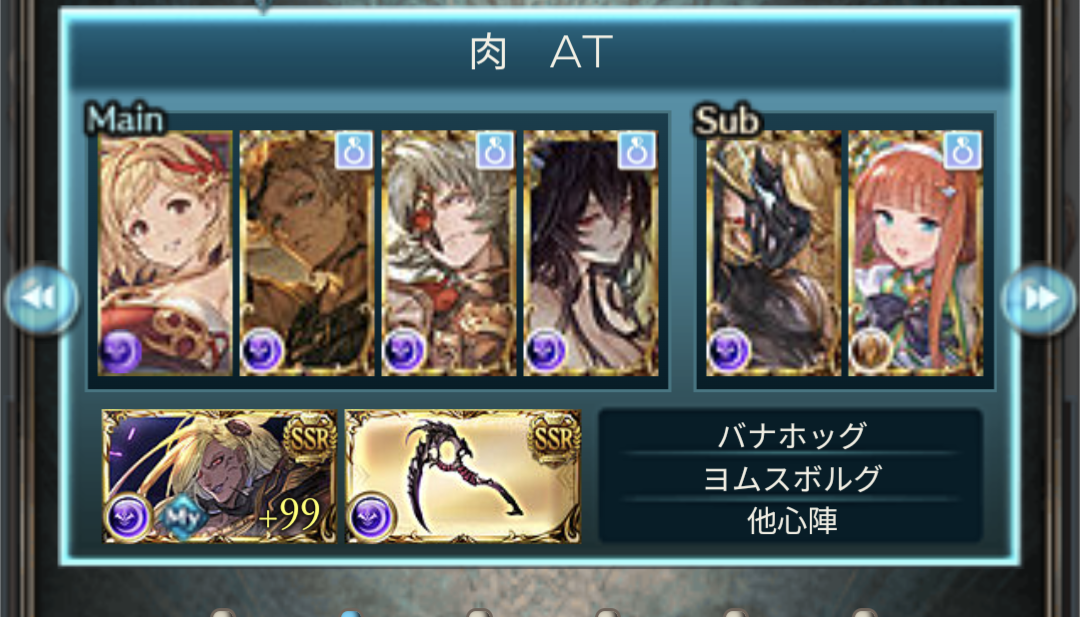The height and width of the screenshot is (617, 1080).
Task: Select the brown-haired second main character
Action: (x=307, y=253)
